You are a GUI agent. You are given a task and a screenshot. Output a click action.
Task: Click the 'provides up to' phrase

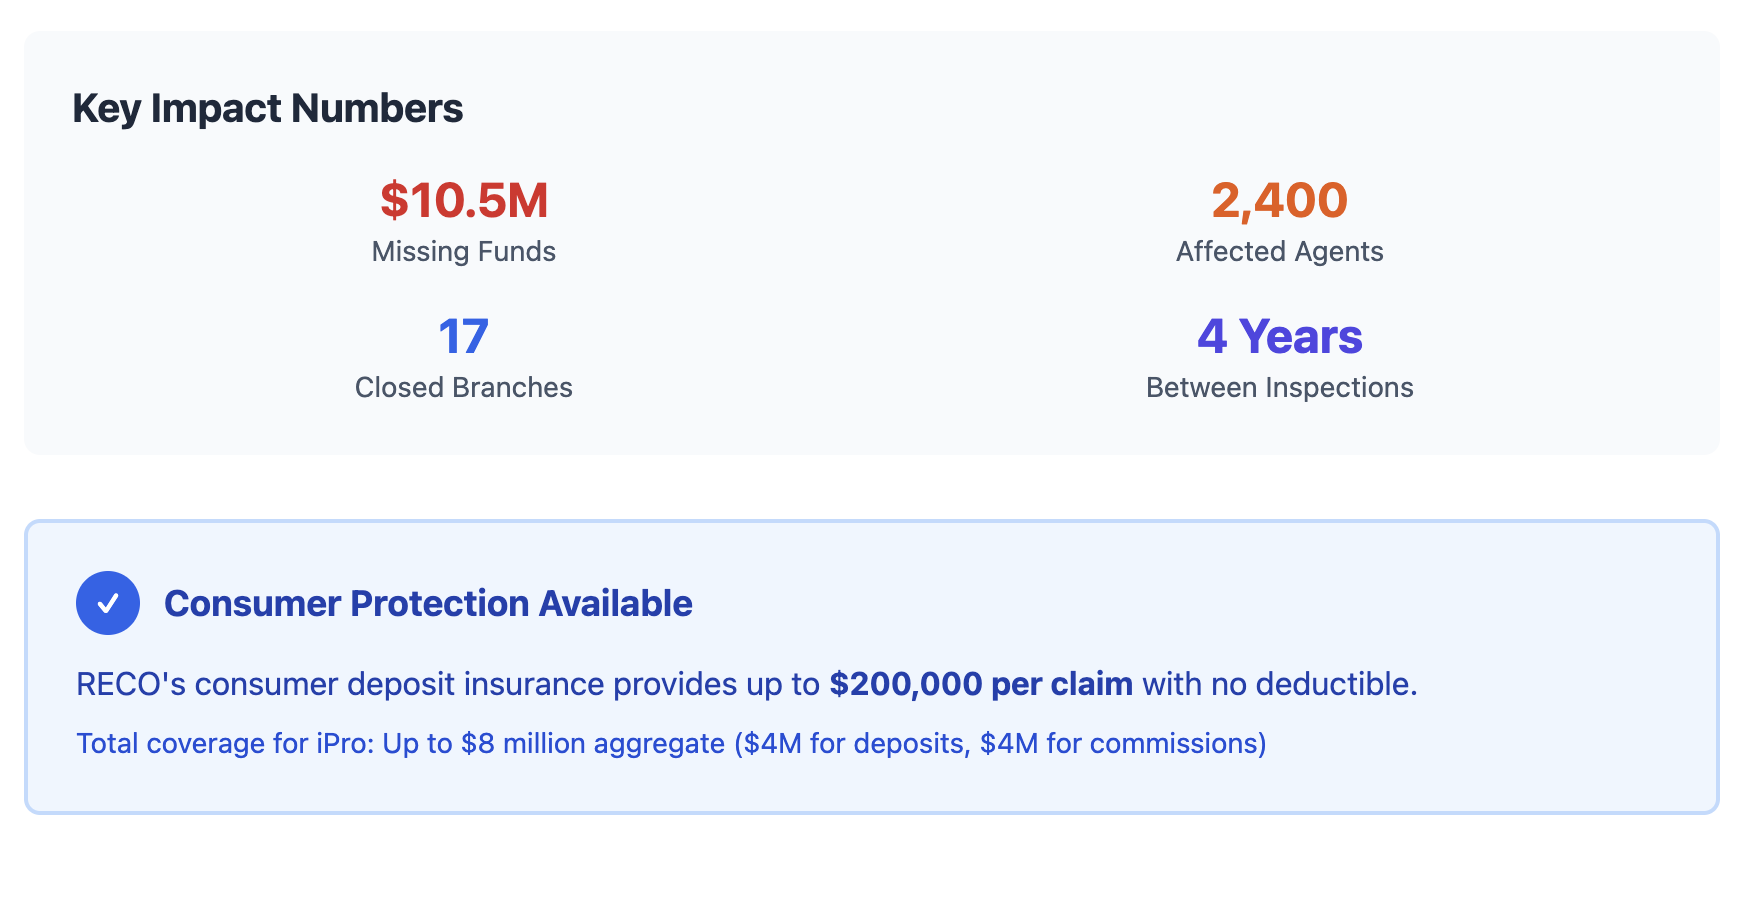coord(716,684)
